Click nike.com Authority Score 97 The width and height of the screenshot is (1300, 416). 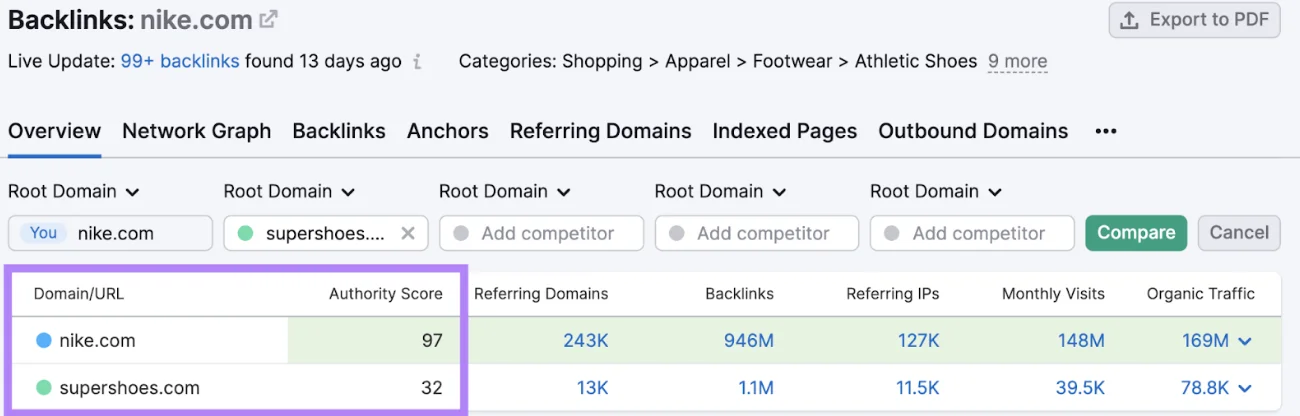[x=432, y=341]
